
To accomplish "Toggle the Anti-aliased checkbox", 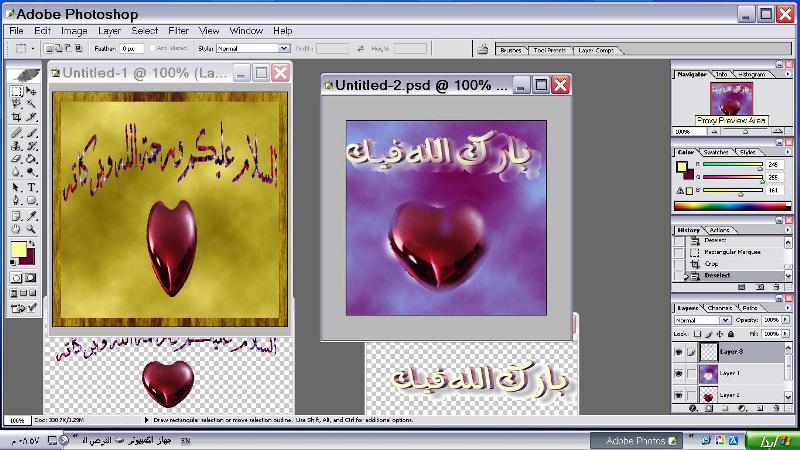I will [153, 48].
